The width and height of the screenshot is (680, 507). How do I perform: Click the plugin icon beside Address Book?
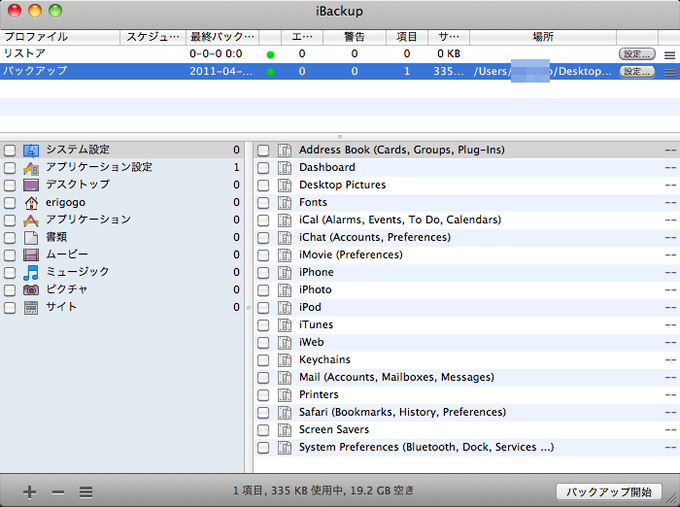284,150
